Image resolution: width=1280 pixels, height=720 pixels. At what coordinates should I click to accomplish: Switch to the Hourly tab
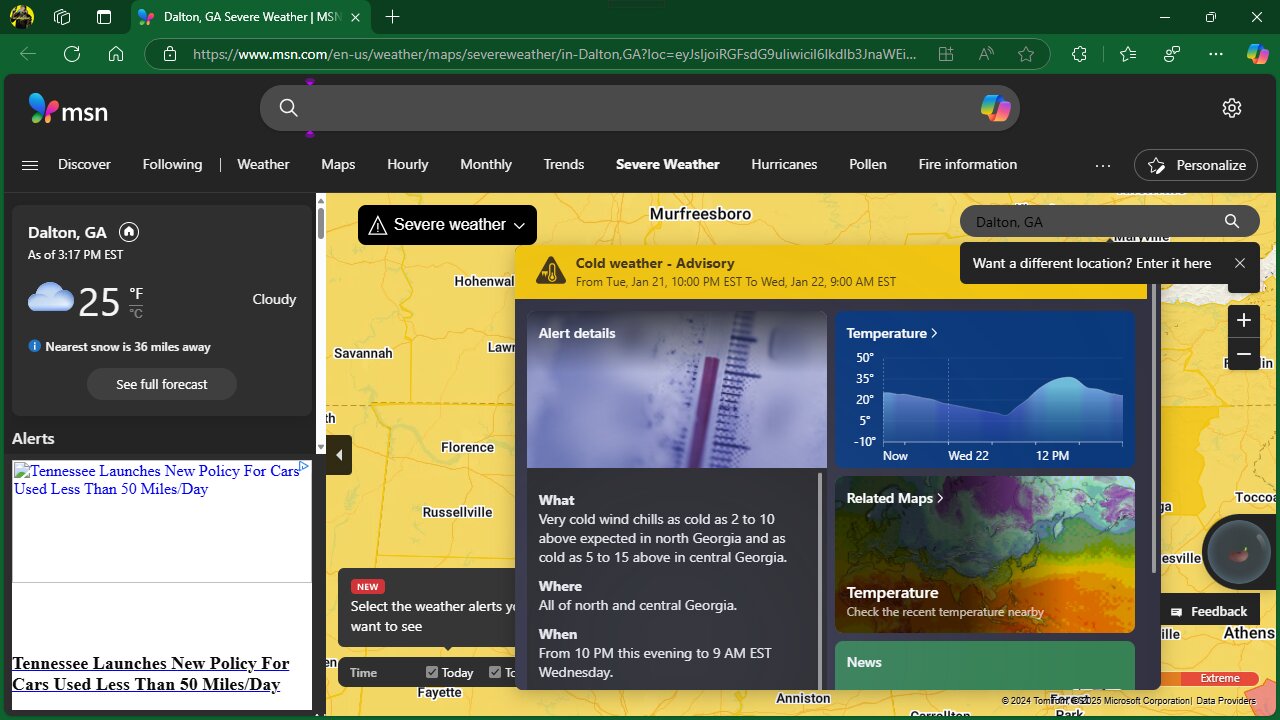click(407, 165)
